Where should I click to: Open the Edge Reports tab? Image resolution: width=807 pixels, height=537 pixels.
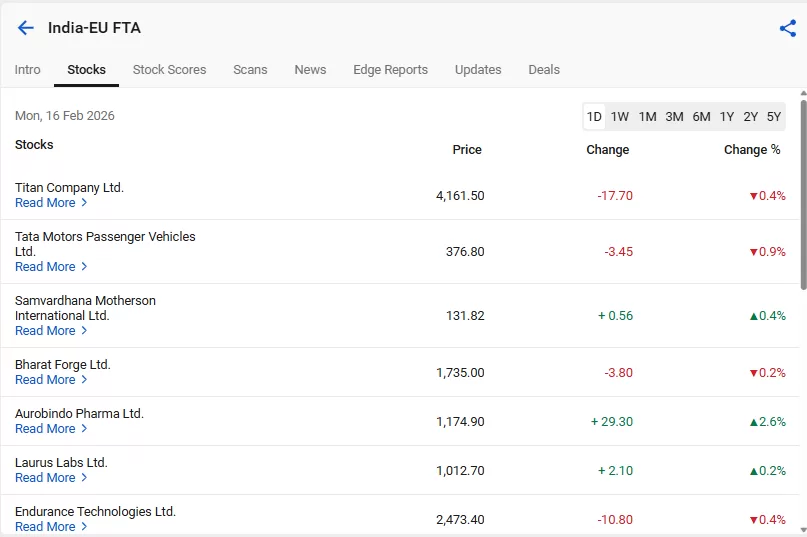point(390,70)
